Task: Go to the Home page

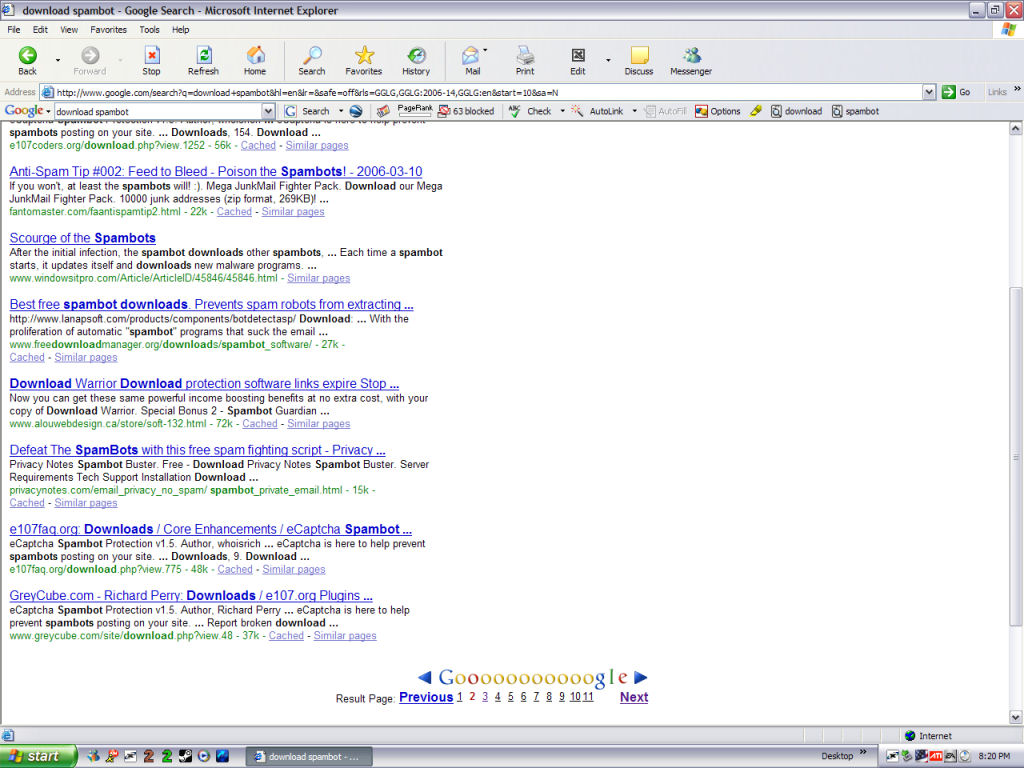Action: coord(255,61)
